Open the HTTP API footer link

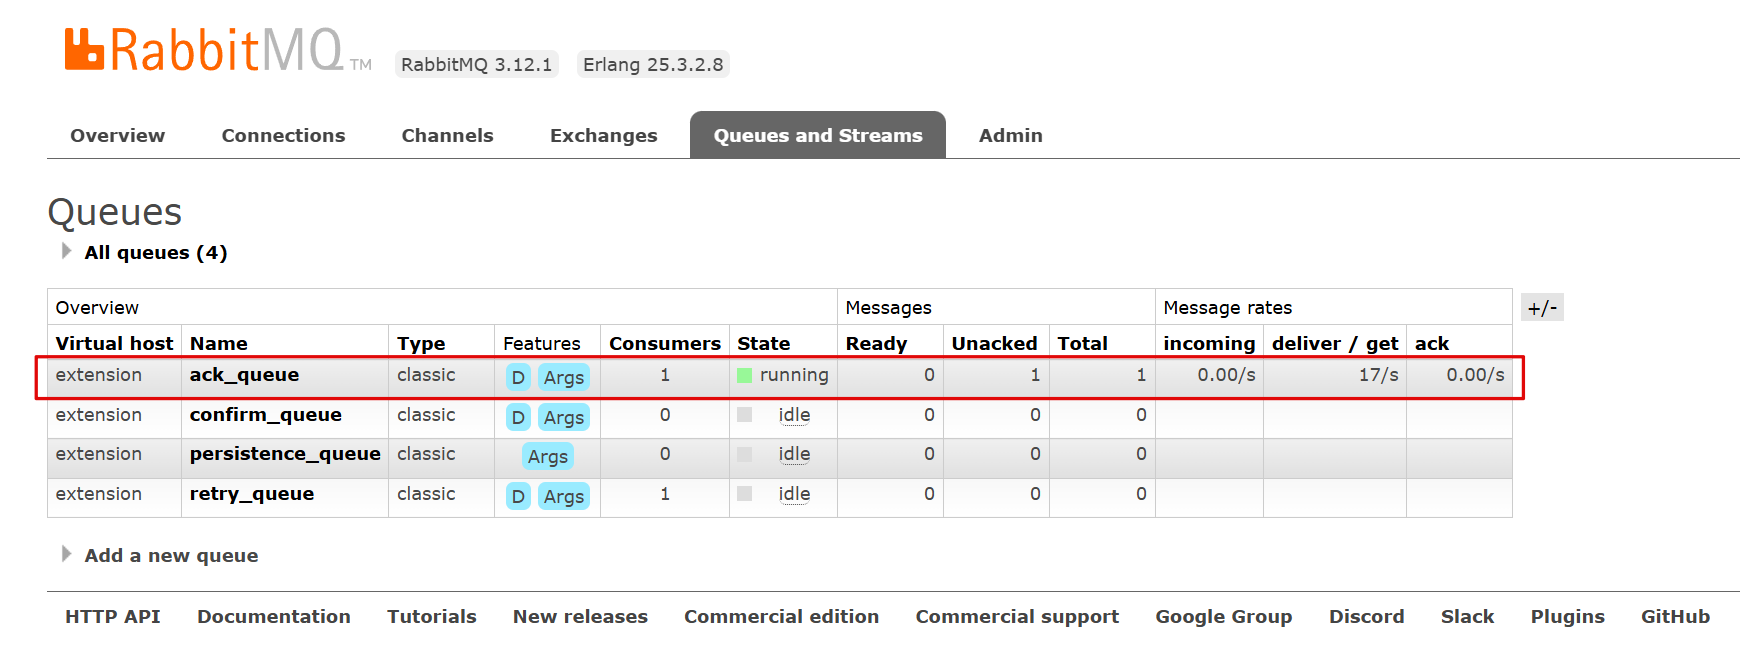(x=113, y=616)
